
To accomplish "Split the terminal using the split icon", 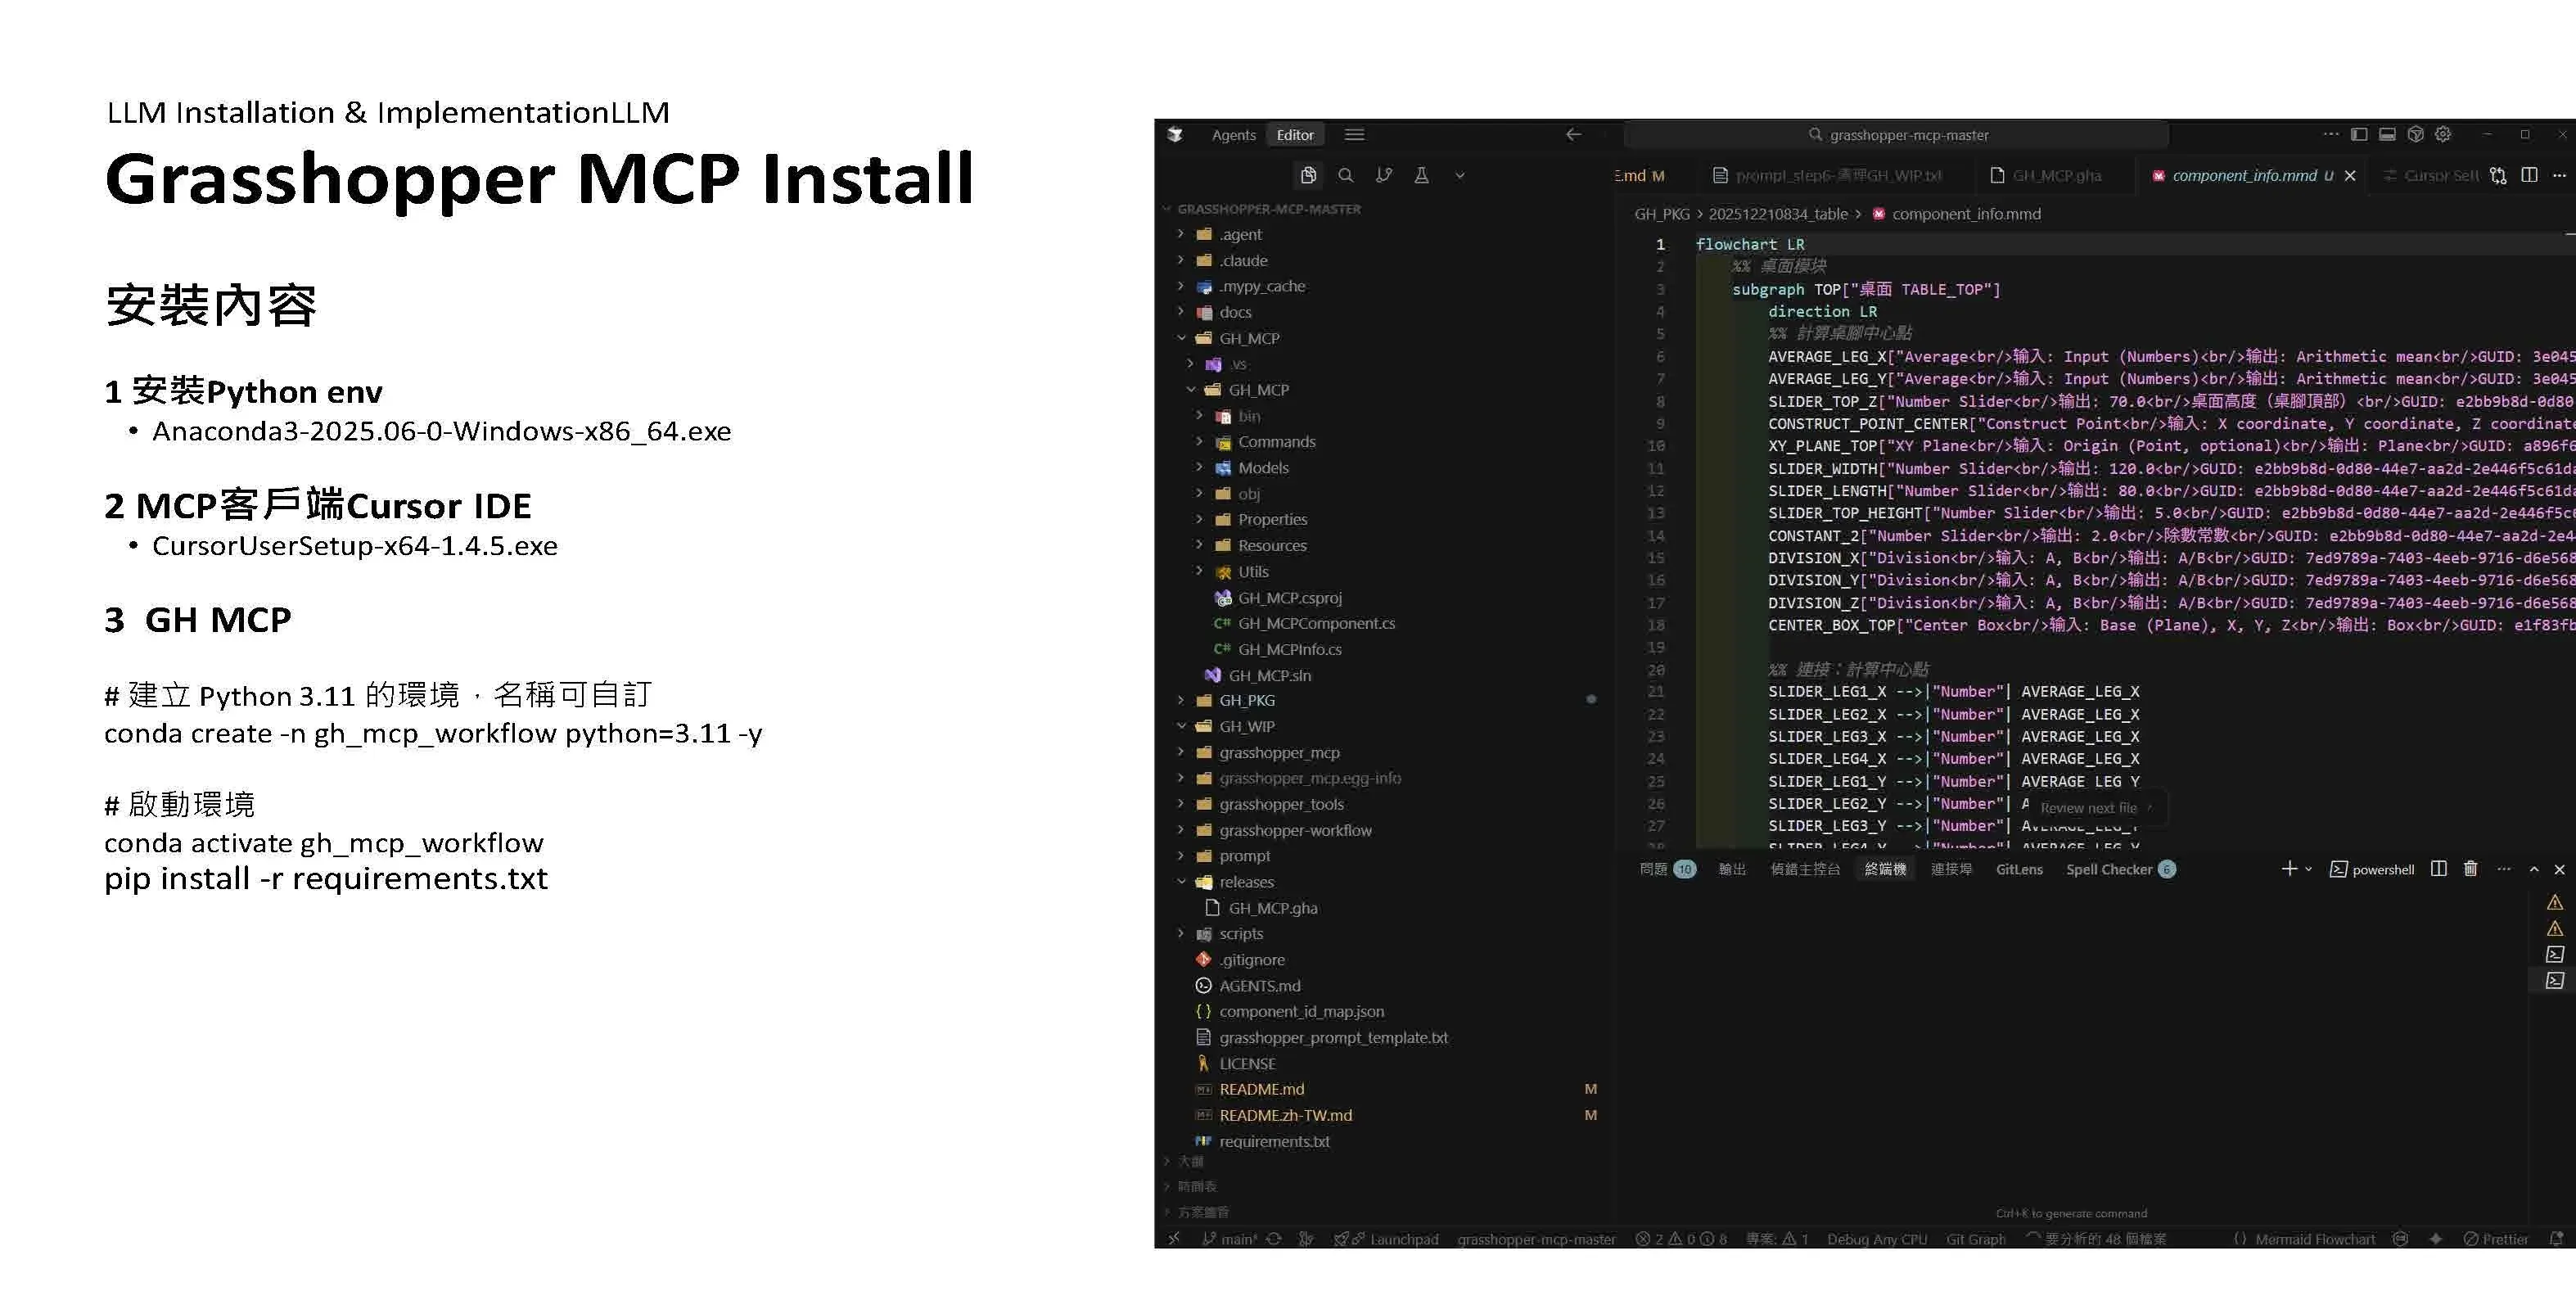I will point(2439,869).
